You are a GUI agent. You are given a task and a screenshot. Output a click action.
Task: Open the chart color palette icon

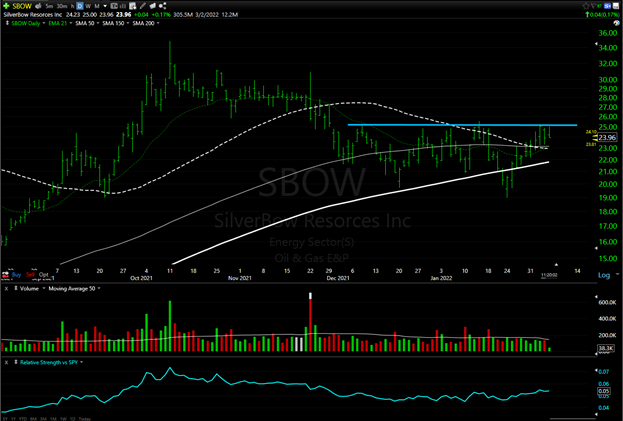click(x=617, y=23)
